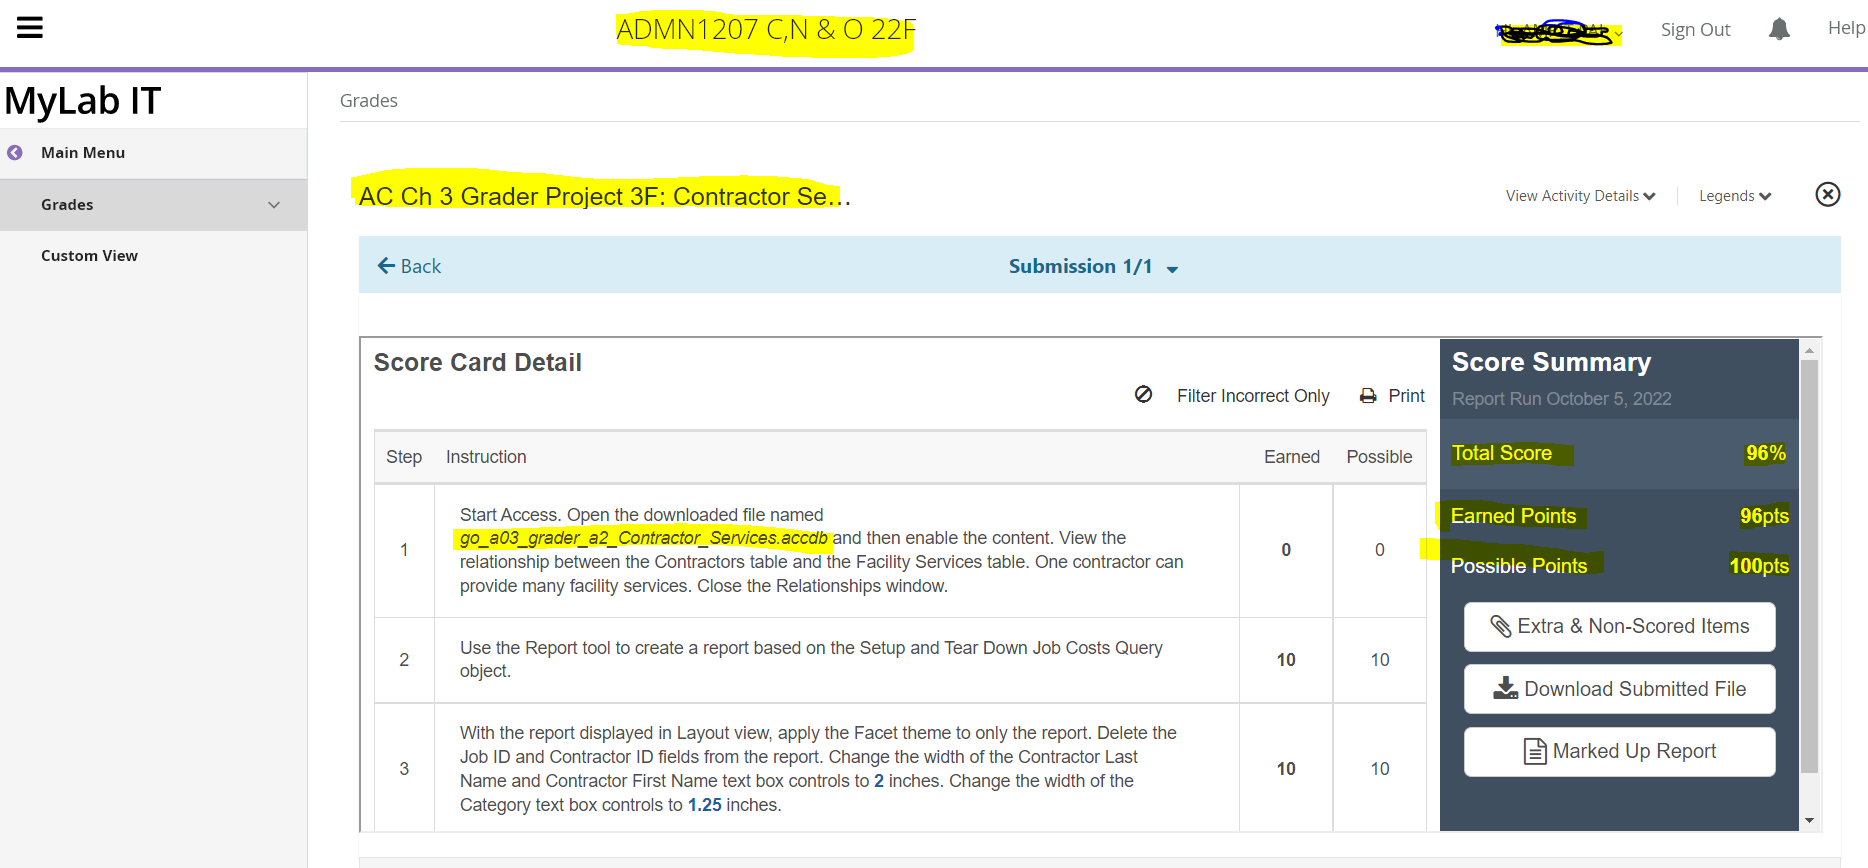Select Main Menu in the sidebar

(83, 153)
